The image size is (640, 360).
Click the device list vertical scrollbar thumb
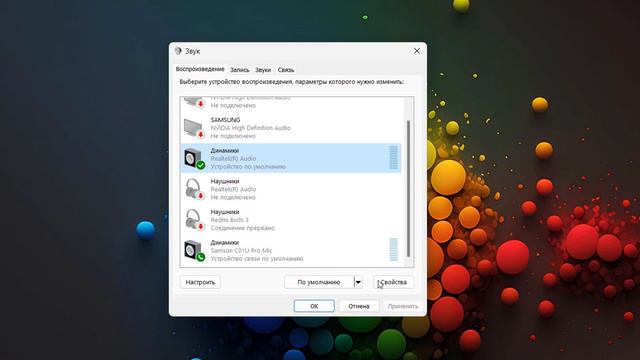[x=408, y=189]
